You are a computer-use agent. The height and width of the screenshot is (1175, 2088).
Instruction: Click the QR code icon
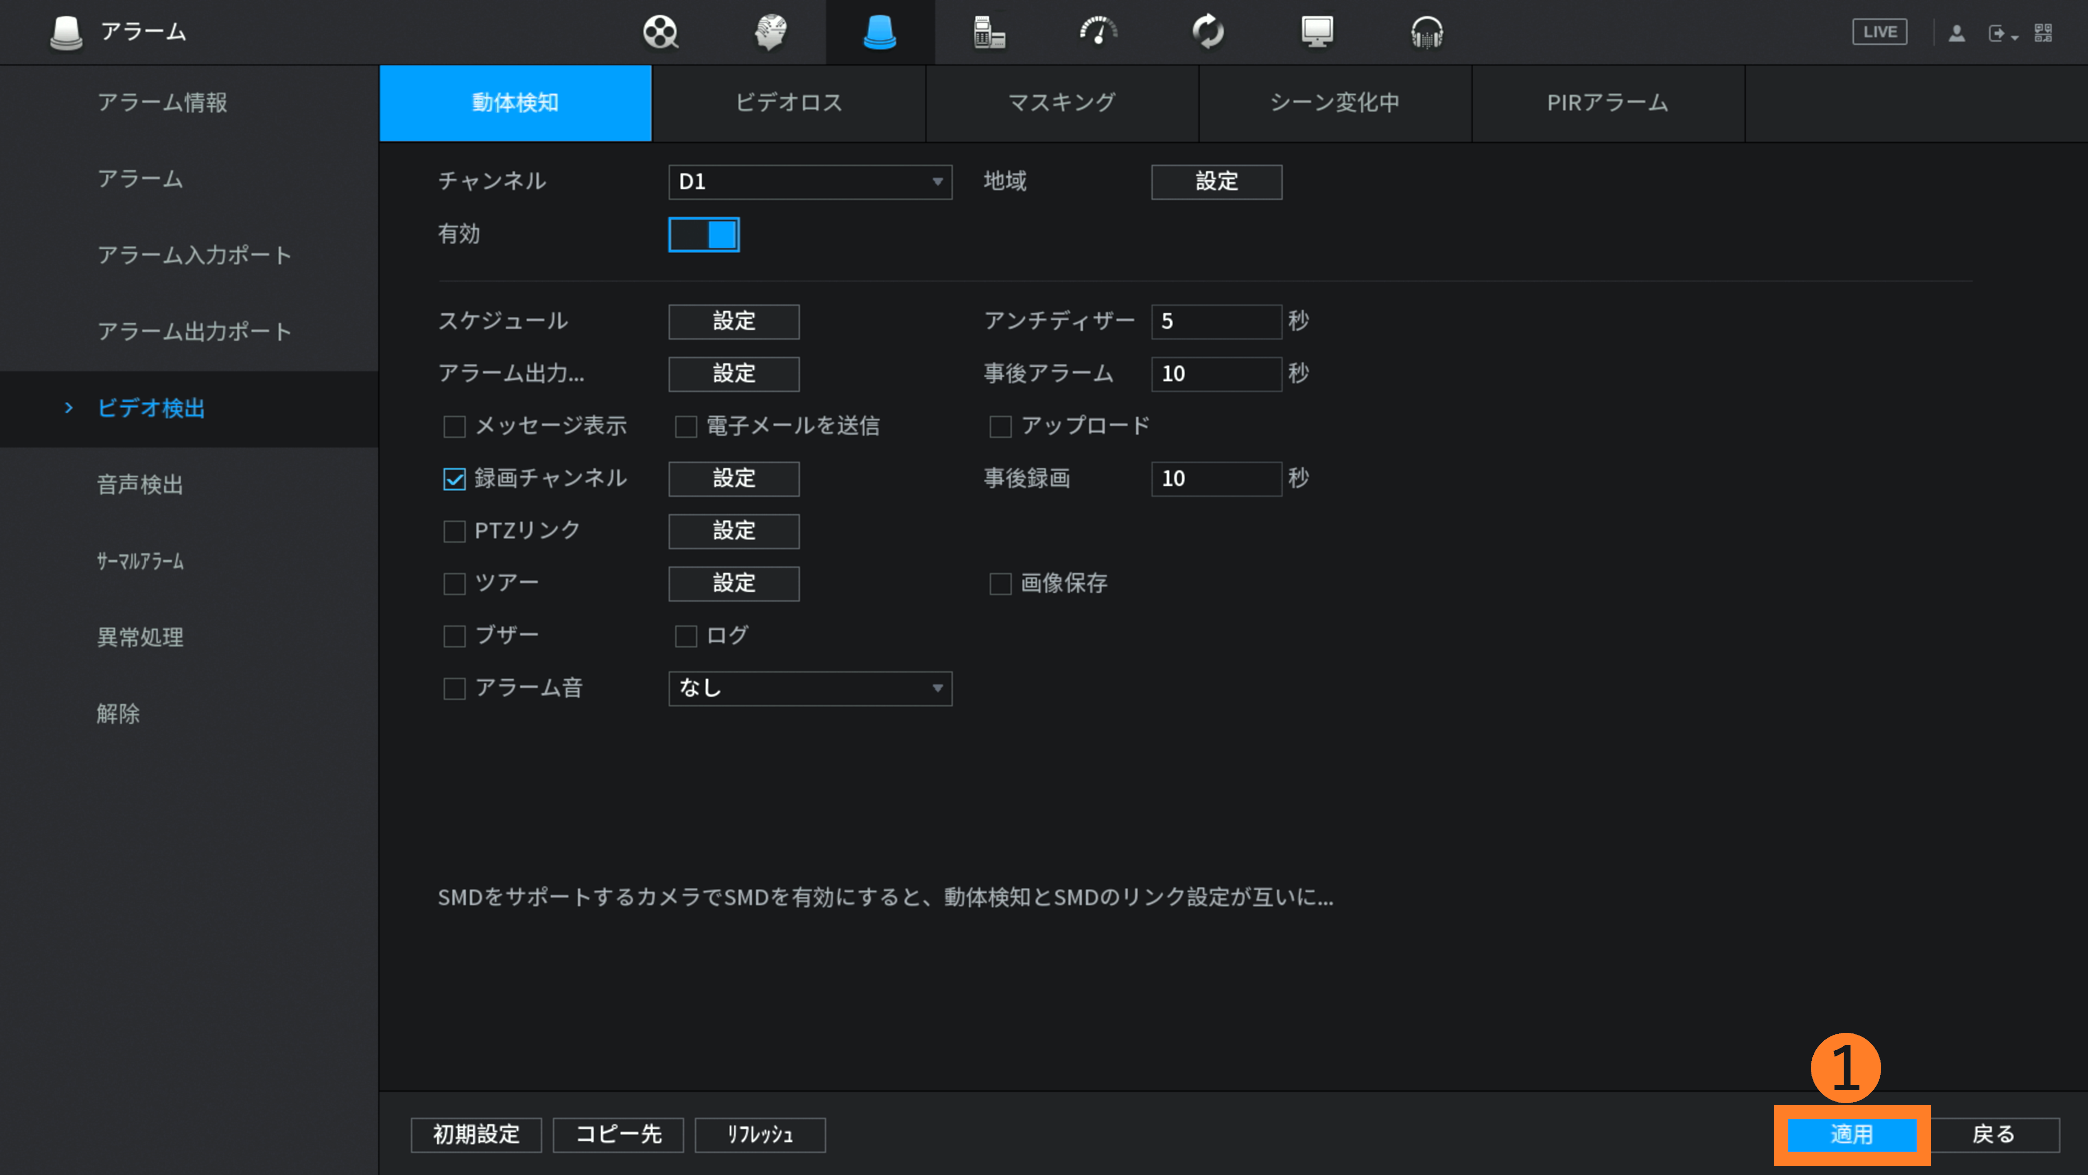click(x=2043, y=33)
